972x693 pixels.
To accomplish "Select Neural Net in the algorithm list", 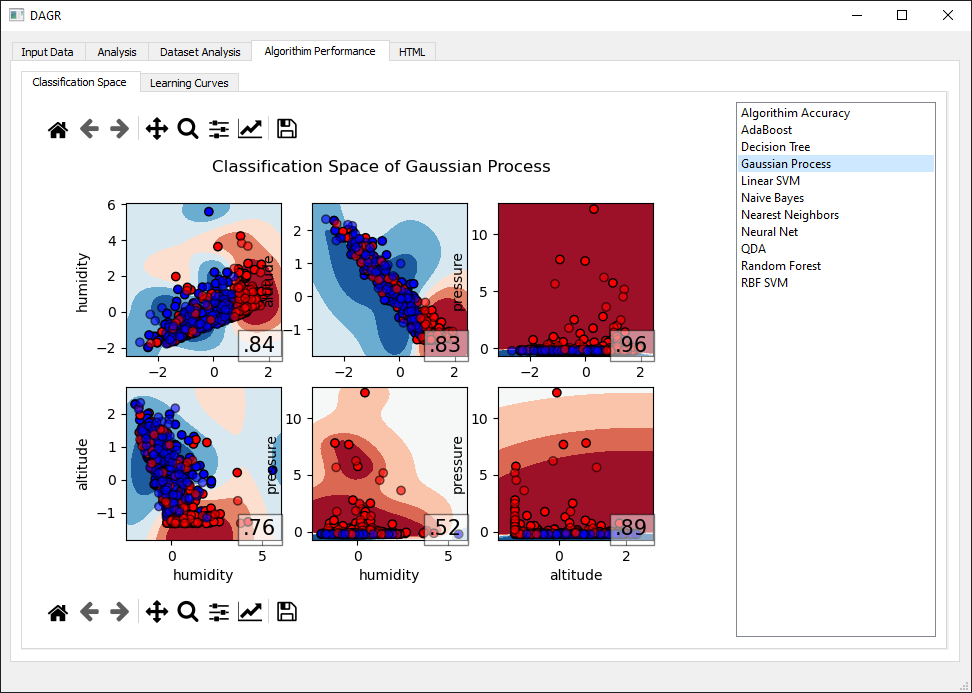I will (x=835, y=231).
